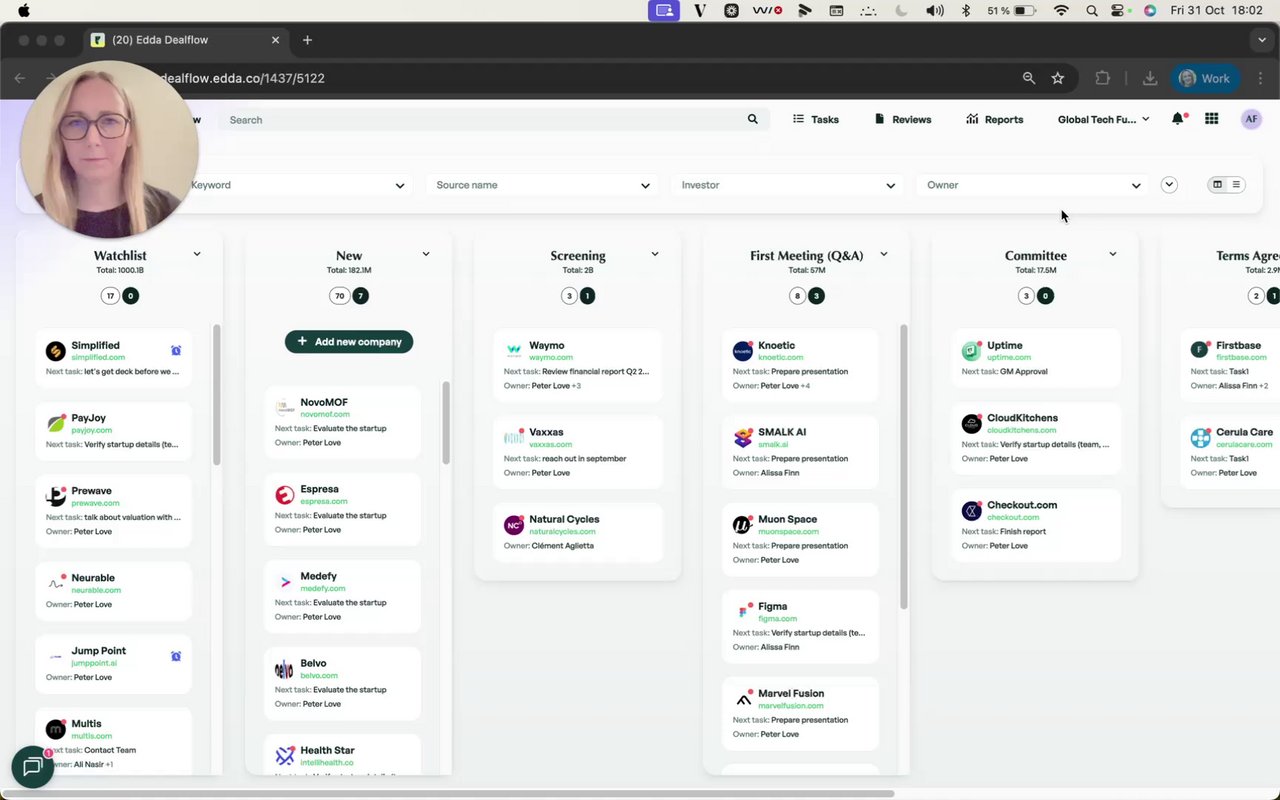The height and width of the screenshot is (800, 1280).
Task: Open the macOS volume control
Action: point(935,10)
